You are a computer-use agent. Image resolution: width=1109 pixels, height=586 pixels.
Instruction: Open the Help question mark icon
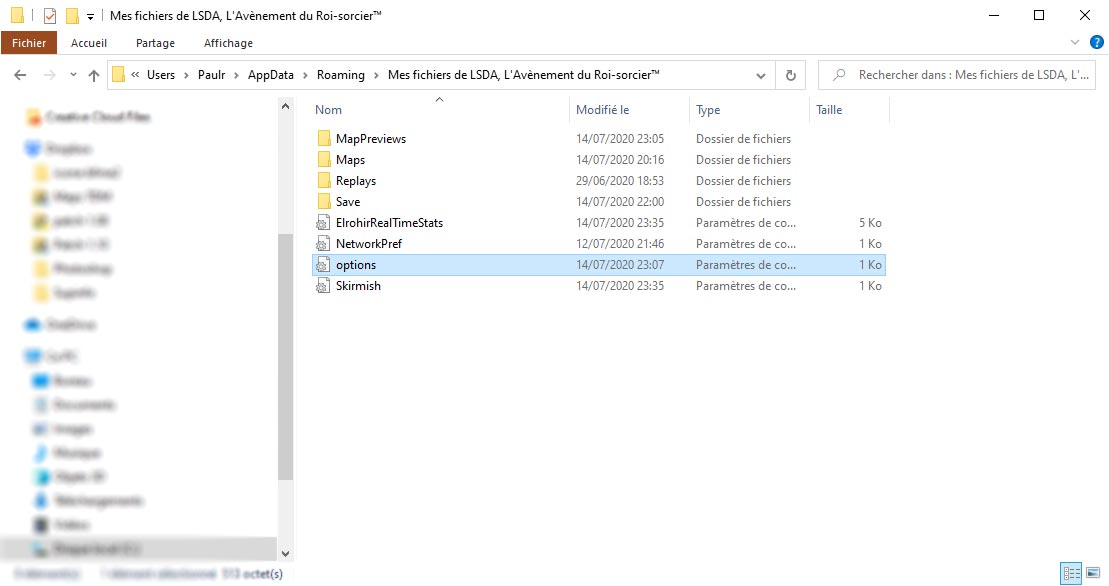pos(1096,43)
